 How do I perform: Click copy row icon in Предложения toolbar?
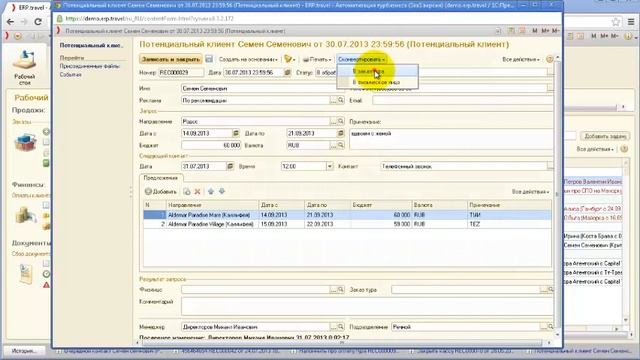(187, 191)
